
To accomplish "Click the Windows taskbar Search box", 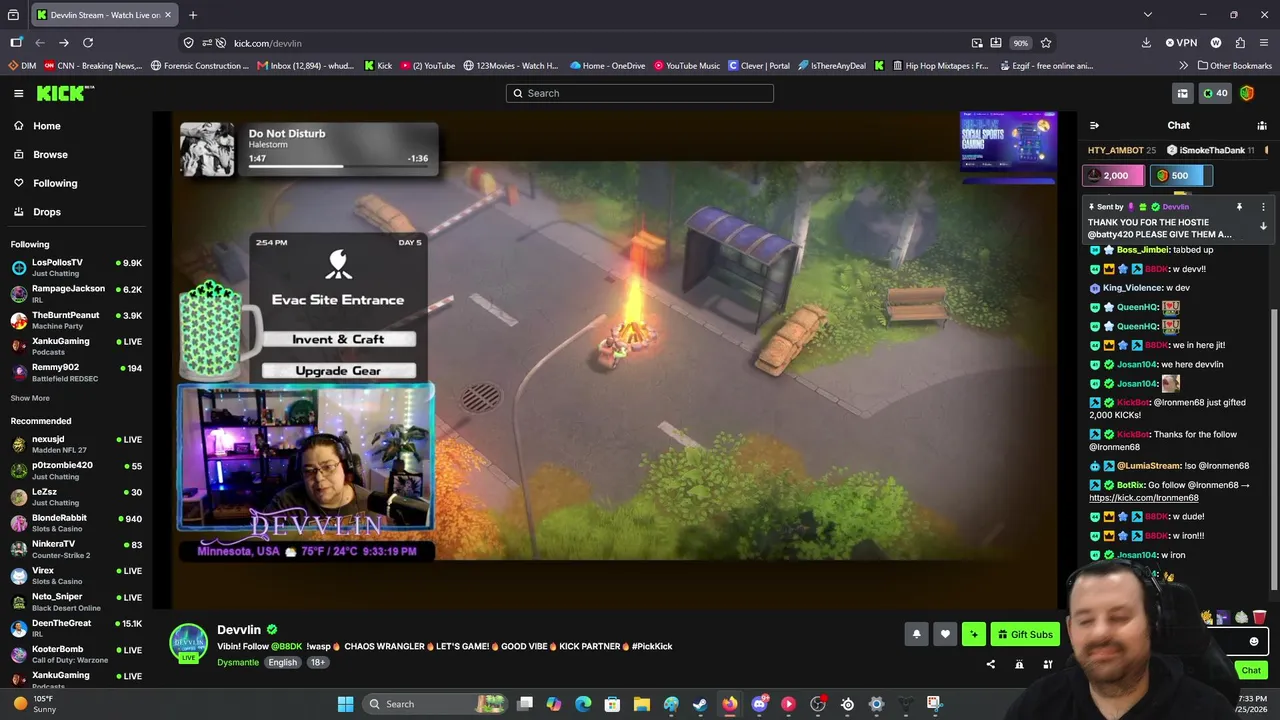I will click(436, 704).
